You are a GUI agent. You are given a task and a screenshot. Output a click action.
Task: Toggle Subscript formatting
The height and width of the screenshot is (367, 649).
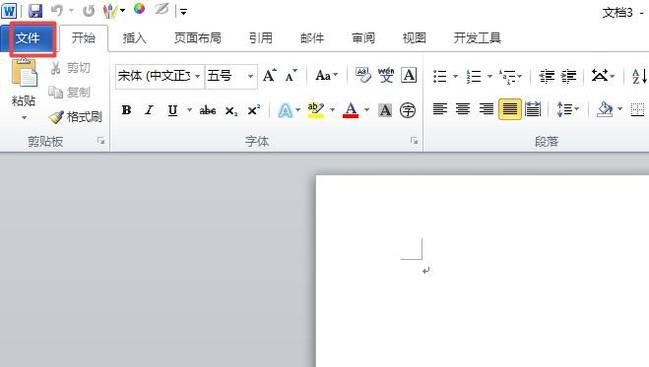231,111
